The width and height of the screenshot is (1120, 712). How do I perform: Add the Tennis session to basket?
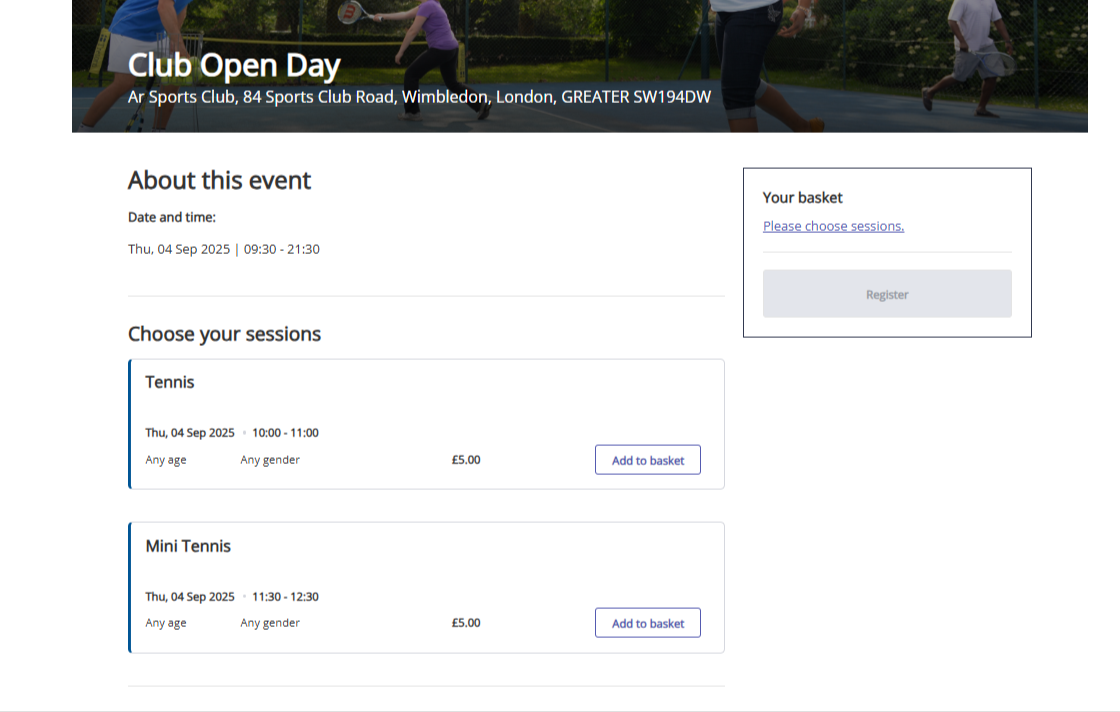pyautogui.click(x=647, y=460)
